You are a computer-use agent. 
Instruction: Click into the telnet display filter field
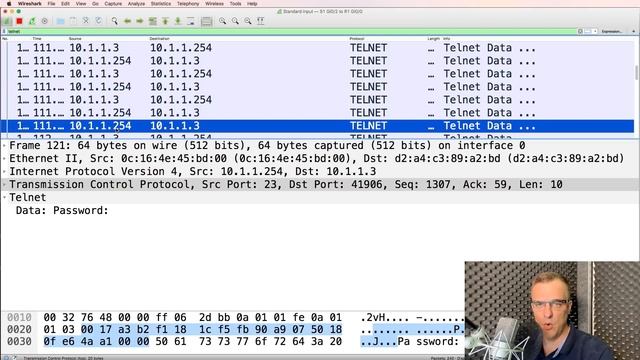292,31
